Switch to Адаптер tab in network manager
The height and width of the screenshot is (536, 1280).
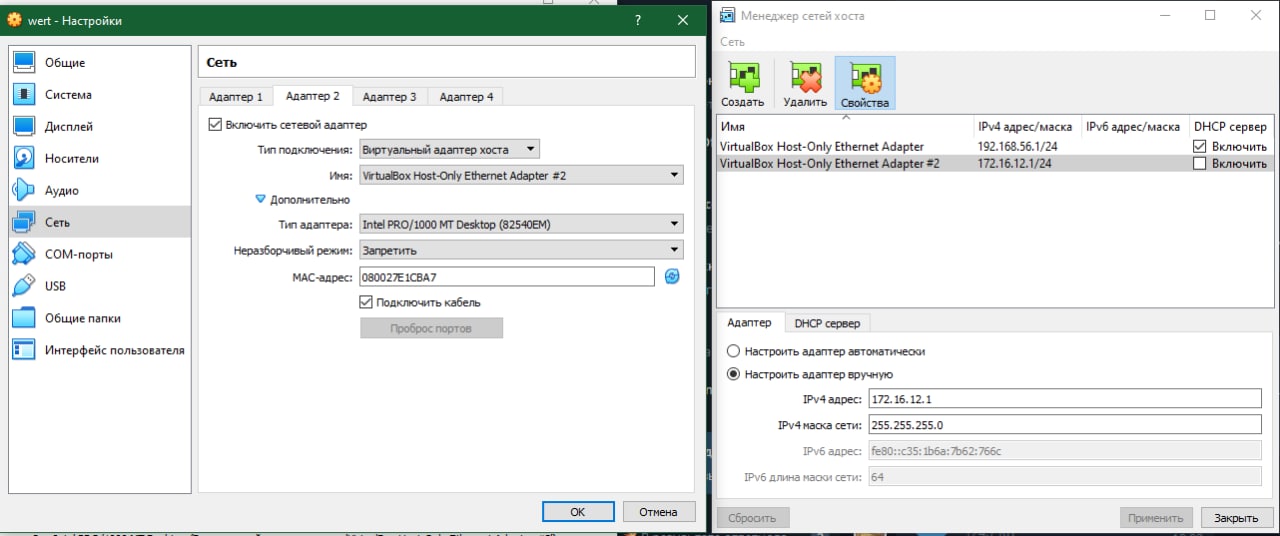[x=749, y=322]
